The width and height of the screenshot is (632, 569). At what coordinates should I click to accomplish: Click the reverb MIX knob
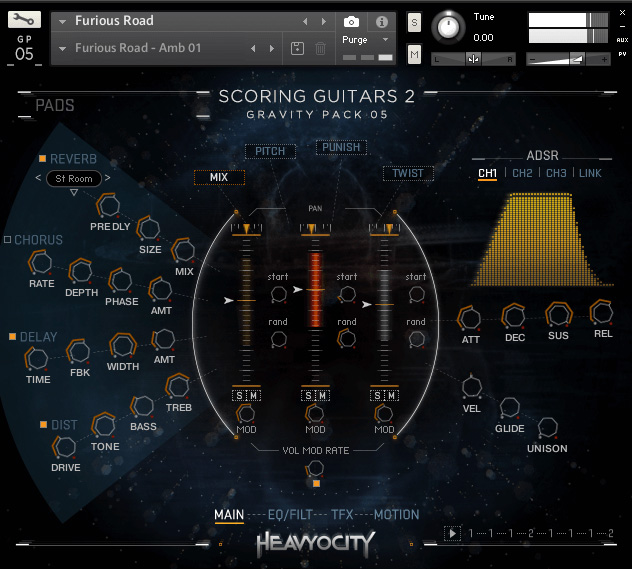click(x=184, y=250)
